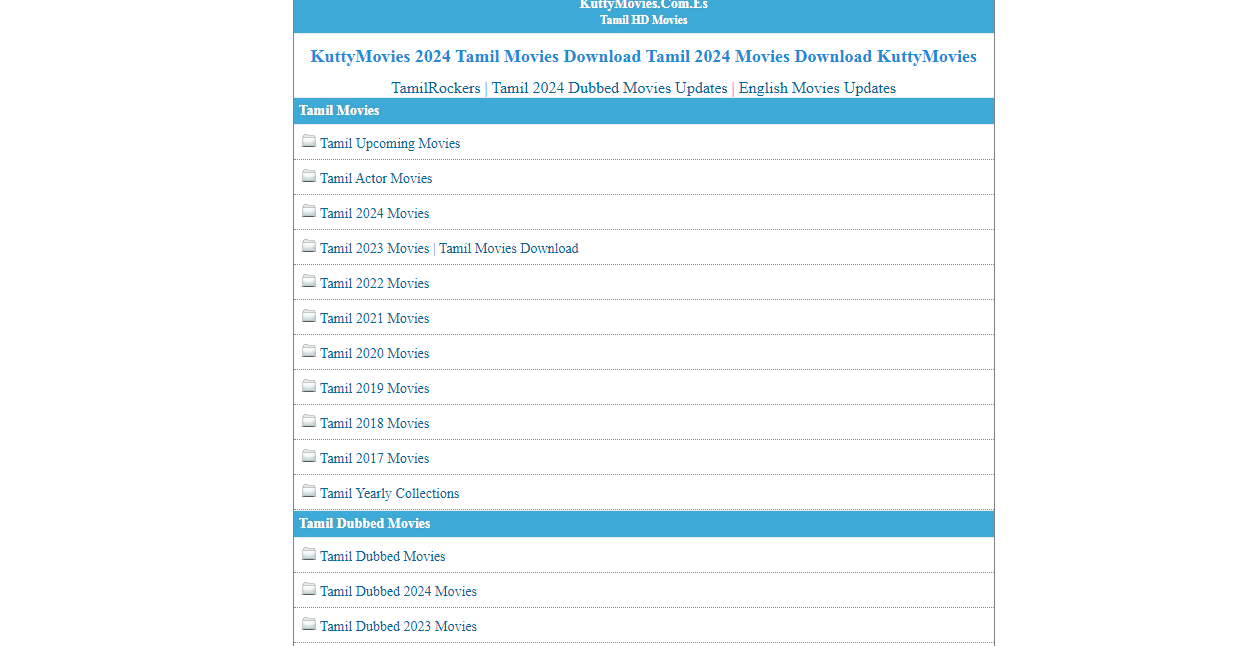
Task: Click folder icon beside Tamil 2023 Movies
Action: pos(309,246)
